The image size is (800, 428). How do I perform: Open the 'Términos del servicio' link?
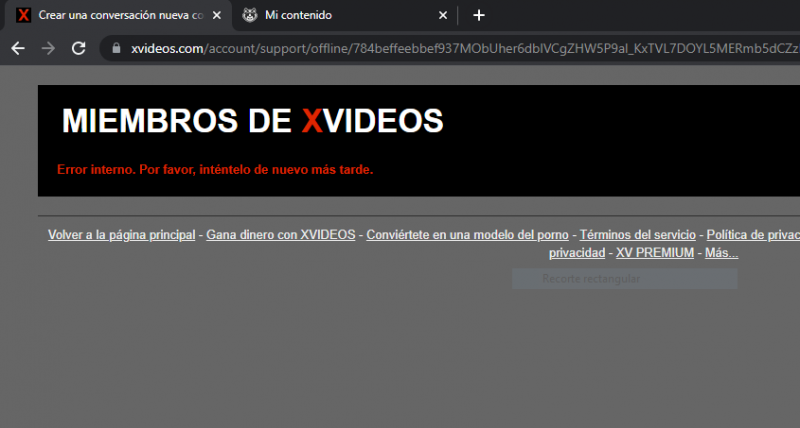click(637, 235)
